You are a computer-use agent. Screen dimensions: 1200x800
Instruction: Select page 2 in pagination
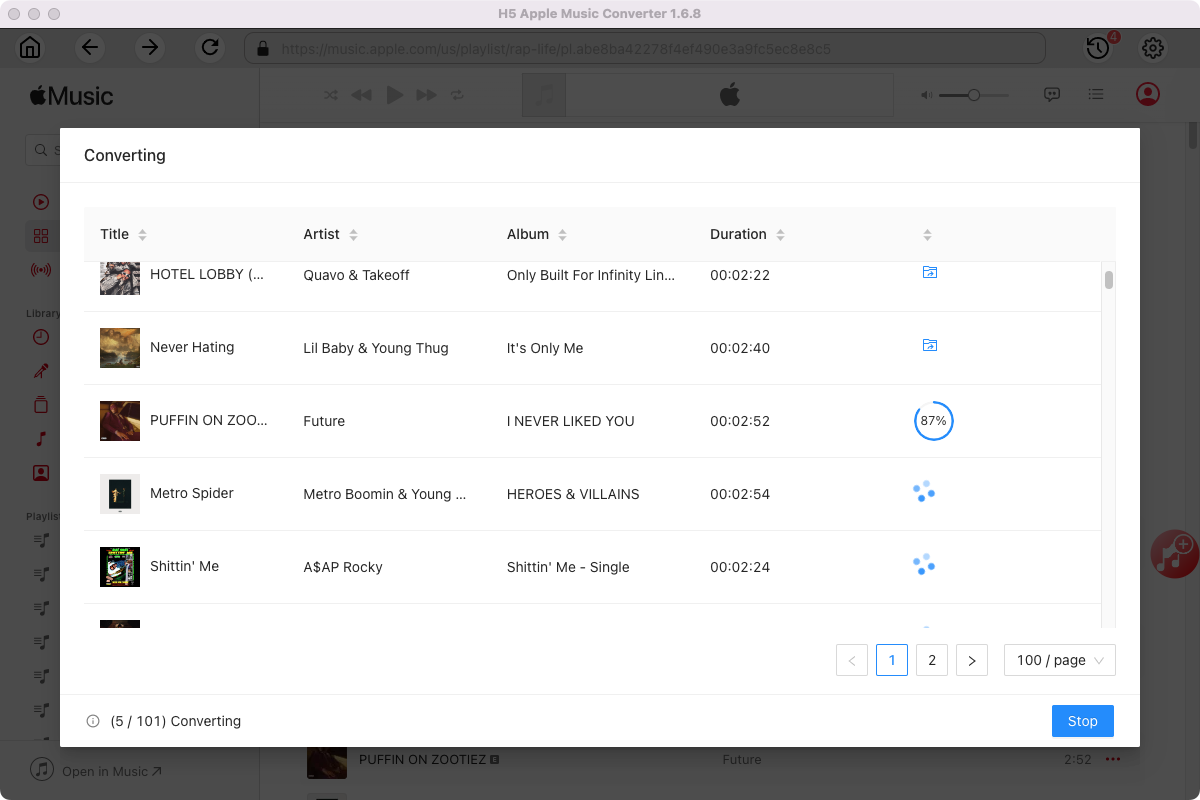932,660
